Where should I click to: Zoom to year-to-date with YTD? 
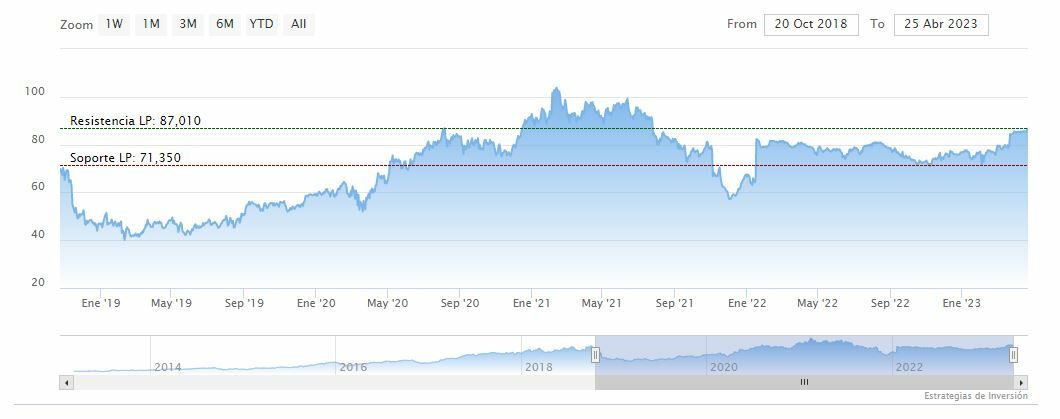tap(262, 24)
